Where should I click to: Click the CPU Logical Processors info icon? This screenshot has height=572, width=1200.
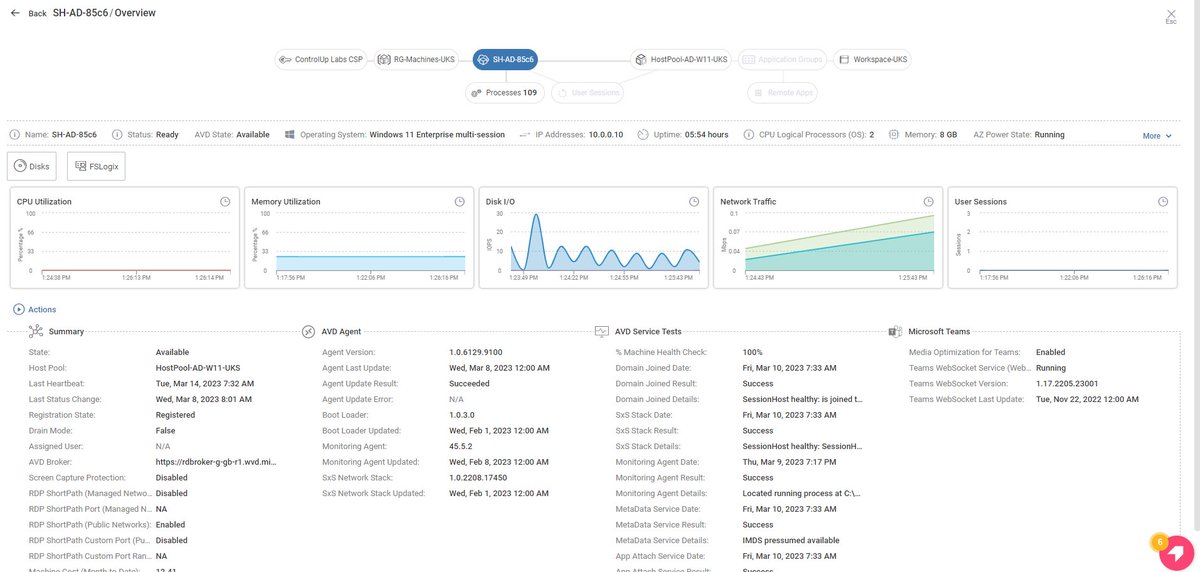click(x=749, y=134)
